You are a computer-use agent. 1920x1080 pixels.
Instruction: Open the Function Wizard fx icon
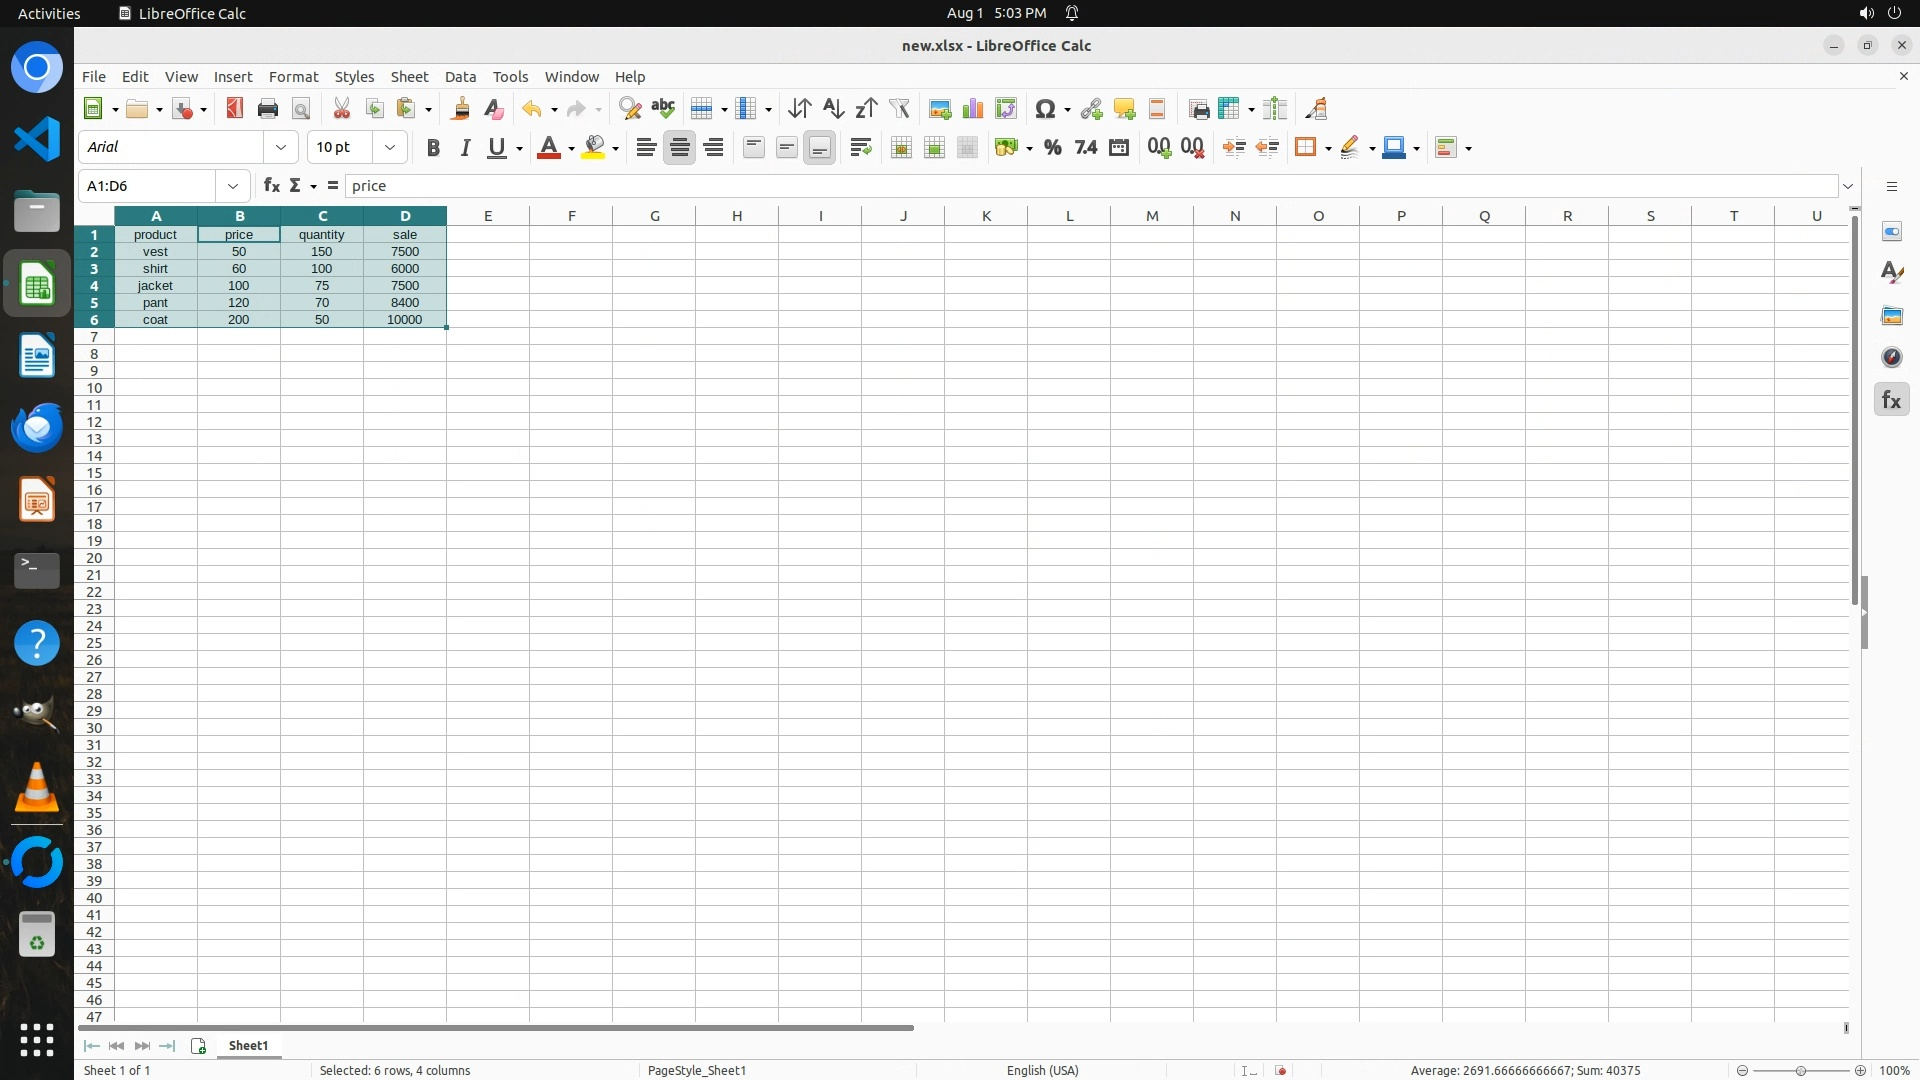271,186
